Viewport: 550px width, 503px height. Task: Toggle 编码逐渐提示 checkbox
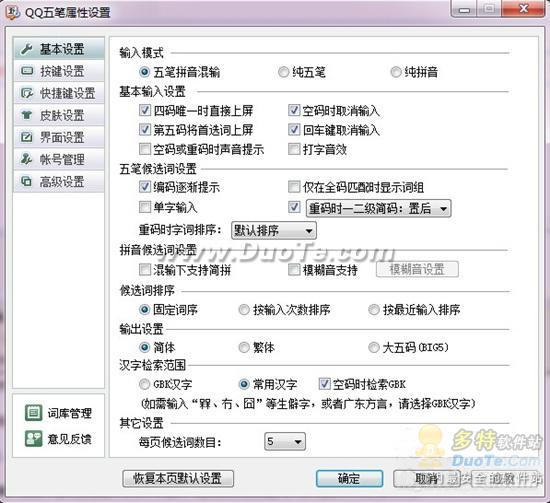[145, 187]
